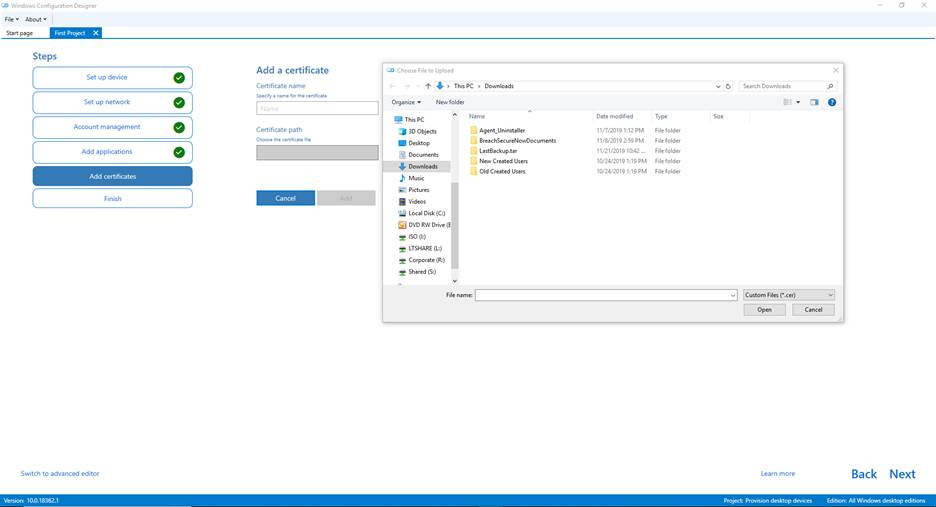Click the Certificate name input field
This screenshot has width=936, height=507.
pos(317,108)
